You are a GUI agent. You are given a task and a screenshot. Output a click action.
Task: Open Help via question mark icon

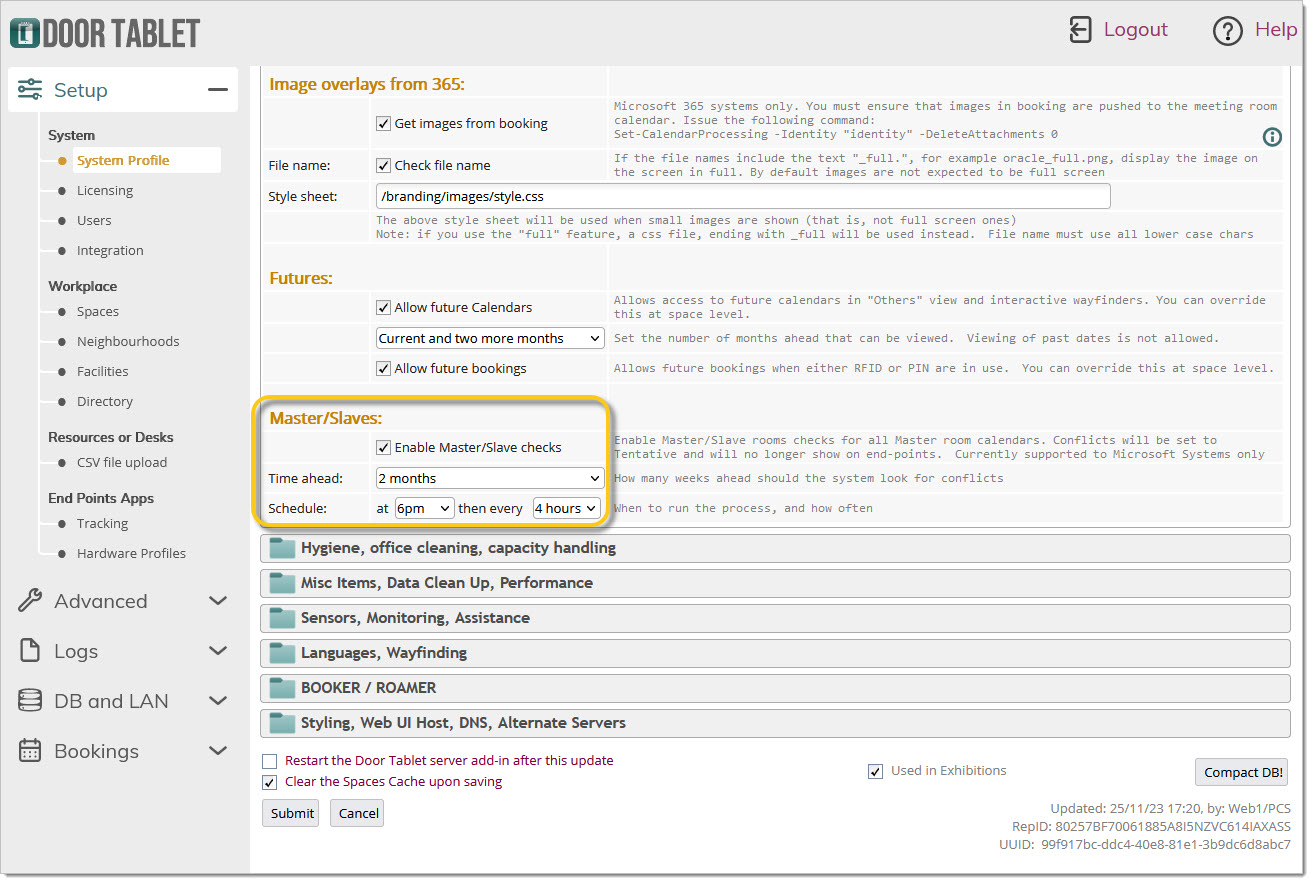pos(1227,31)
